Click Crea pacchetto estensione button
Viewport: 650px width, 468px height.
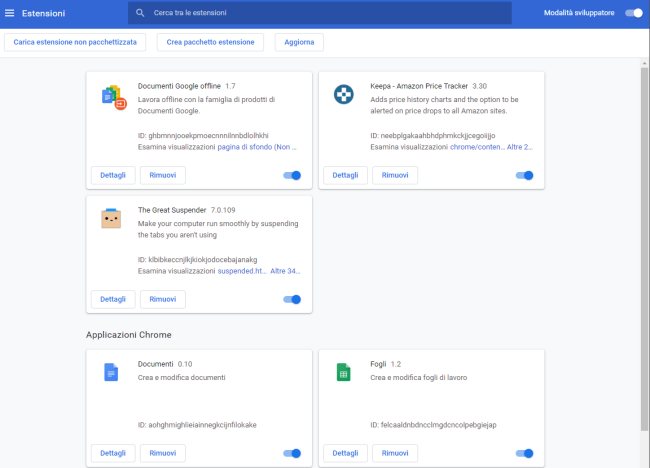coord(210,42)
